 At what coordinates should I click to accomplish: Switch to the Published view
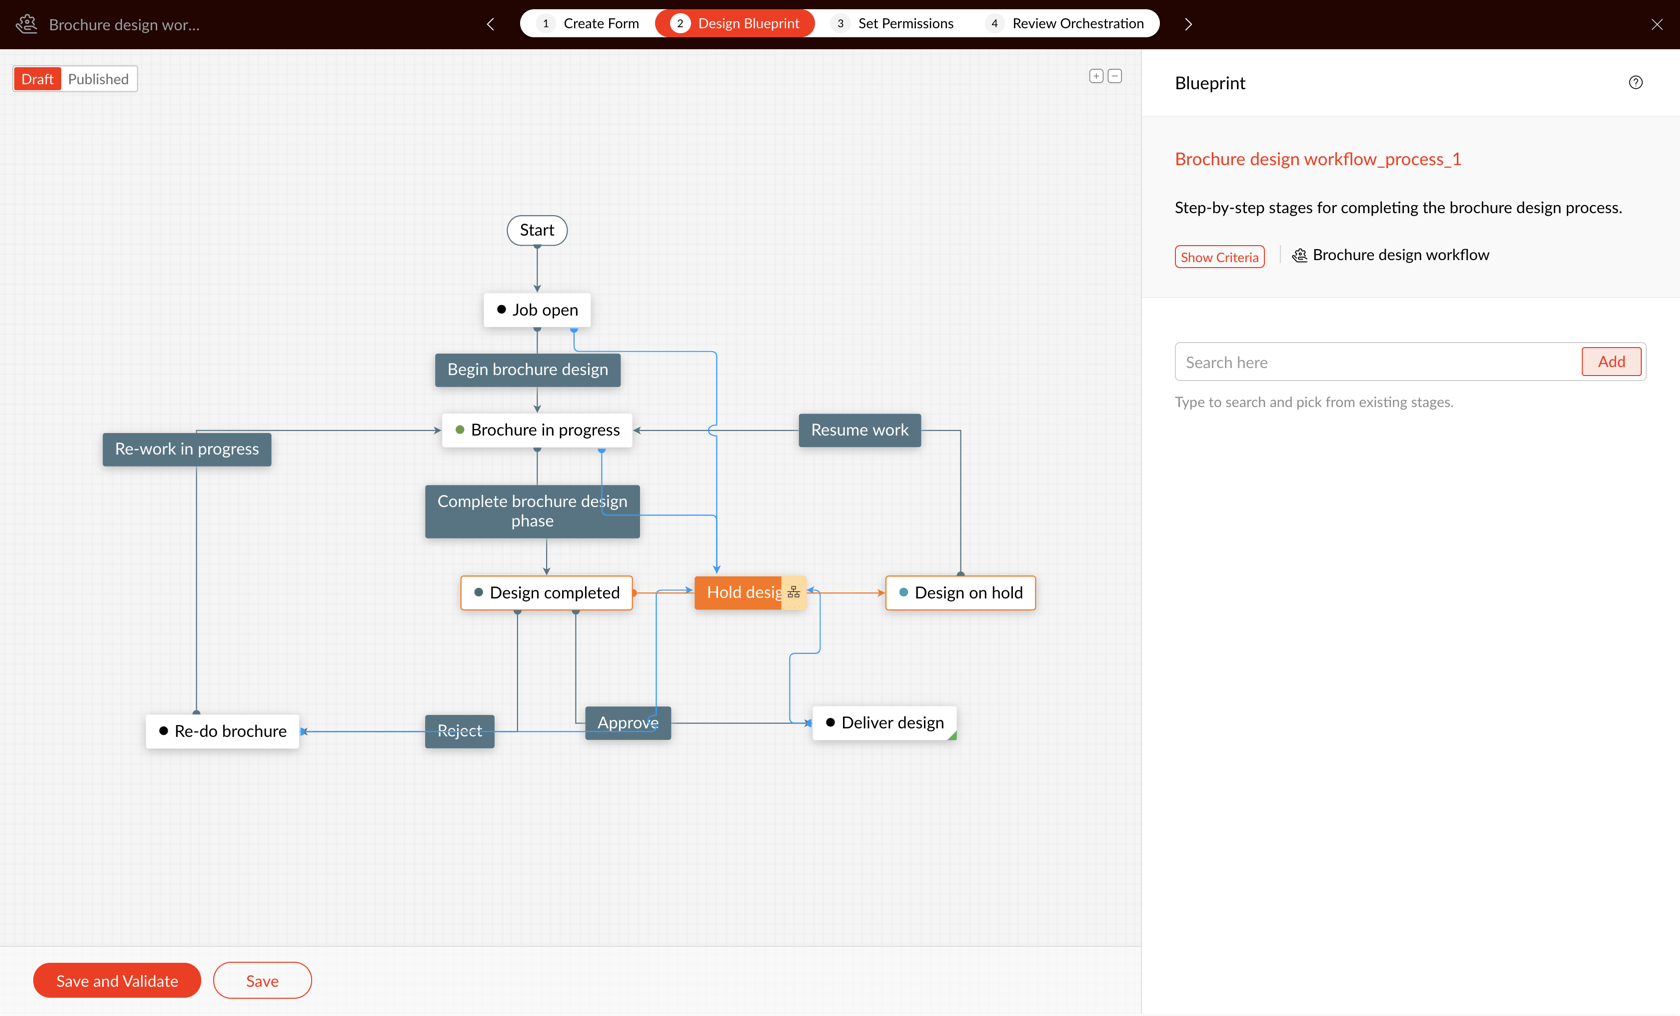[99, 78]
